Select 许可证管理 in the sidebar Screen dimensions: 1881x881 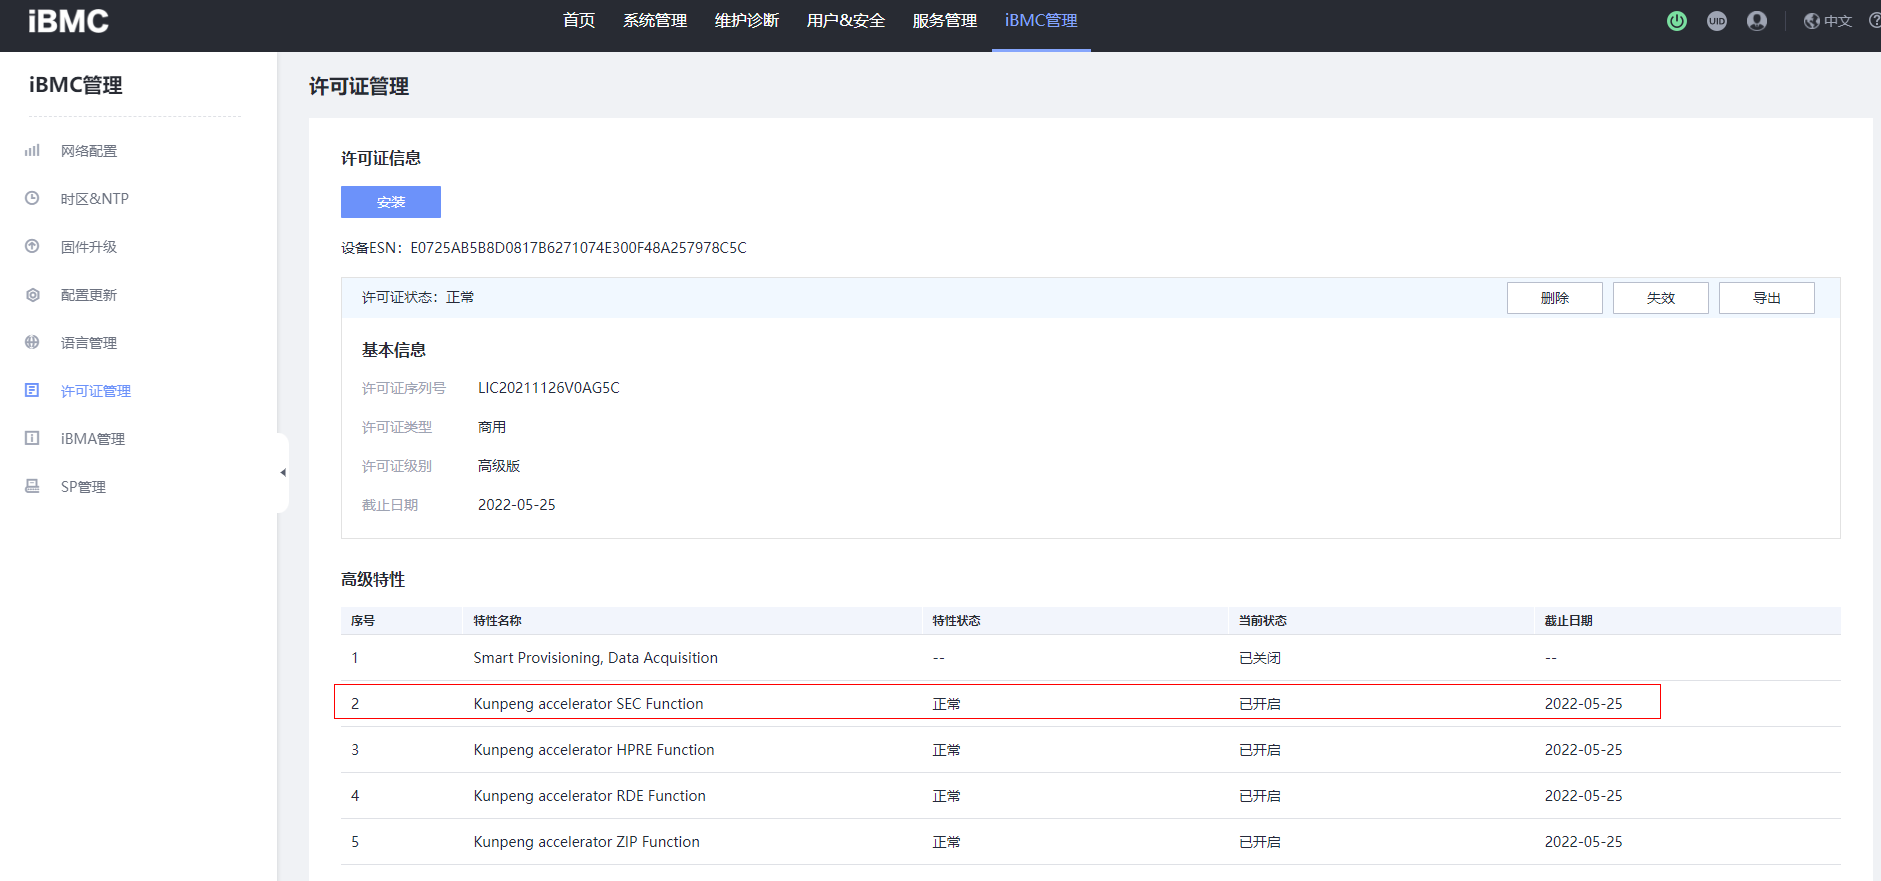(x=96, y=391)
